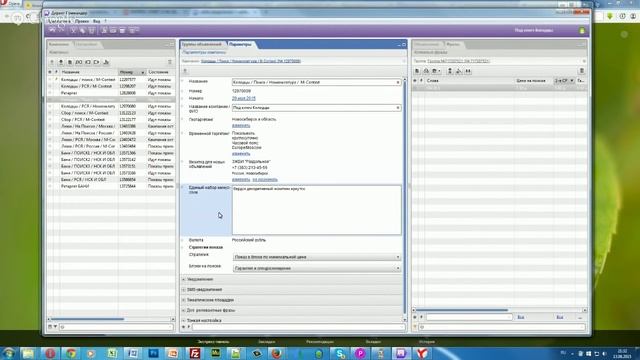Click Рекомендации in the background browser
Viewport: 640px width, 360px height.
point(320,342)
